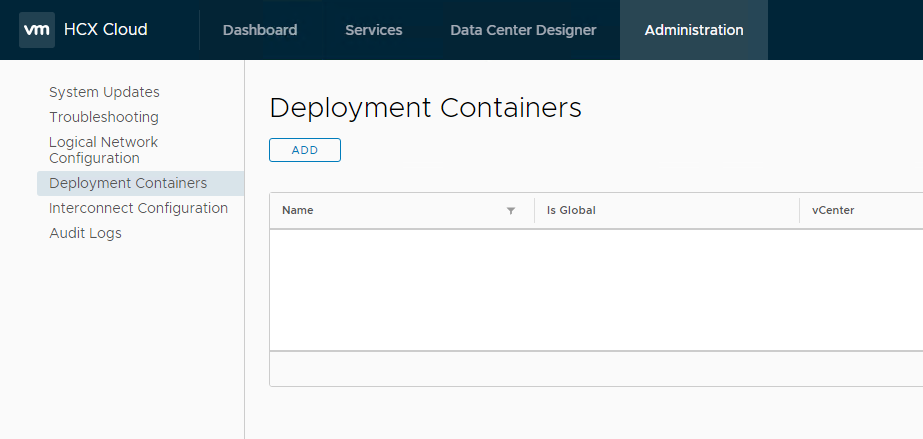This screenshot has height=439, width=923.
Task: View Audit Logs from the sidebar
Action: 85,233
